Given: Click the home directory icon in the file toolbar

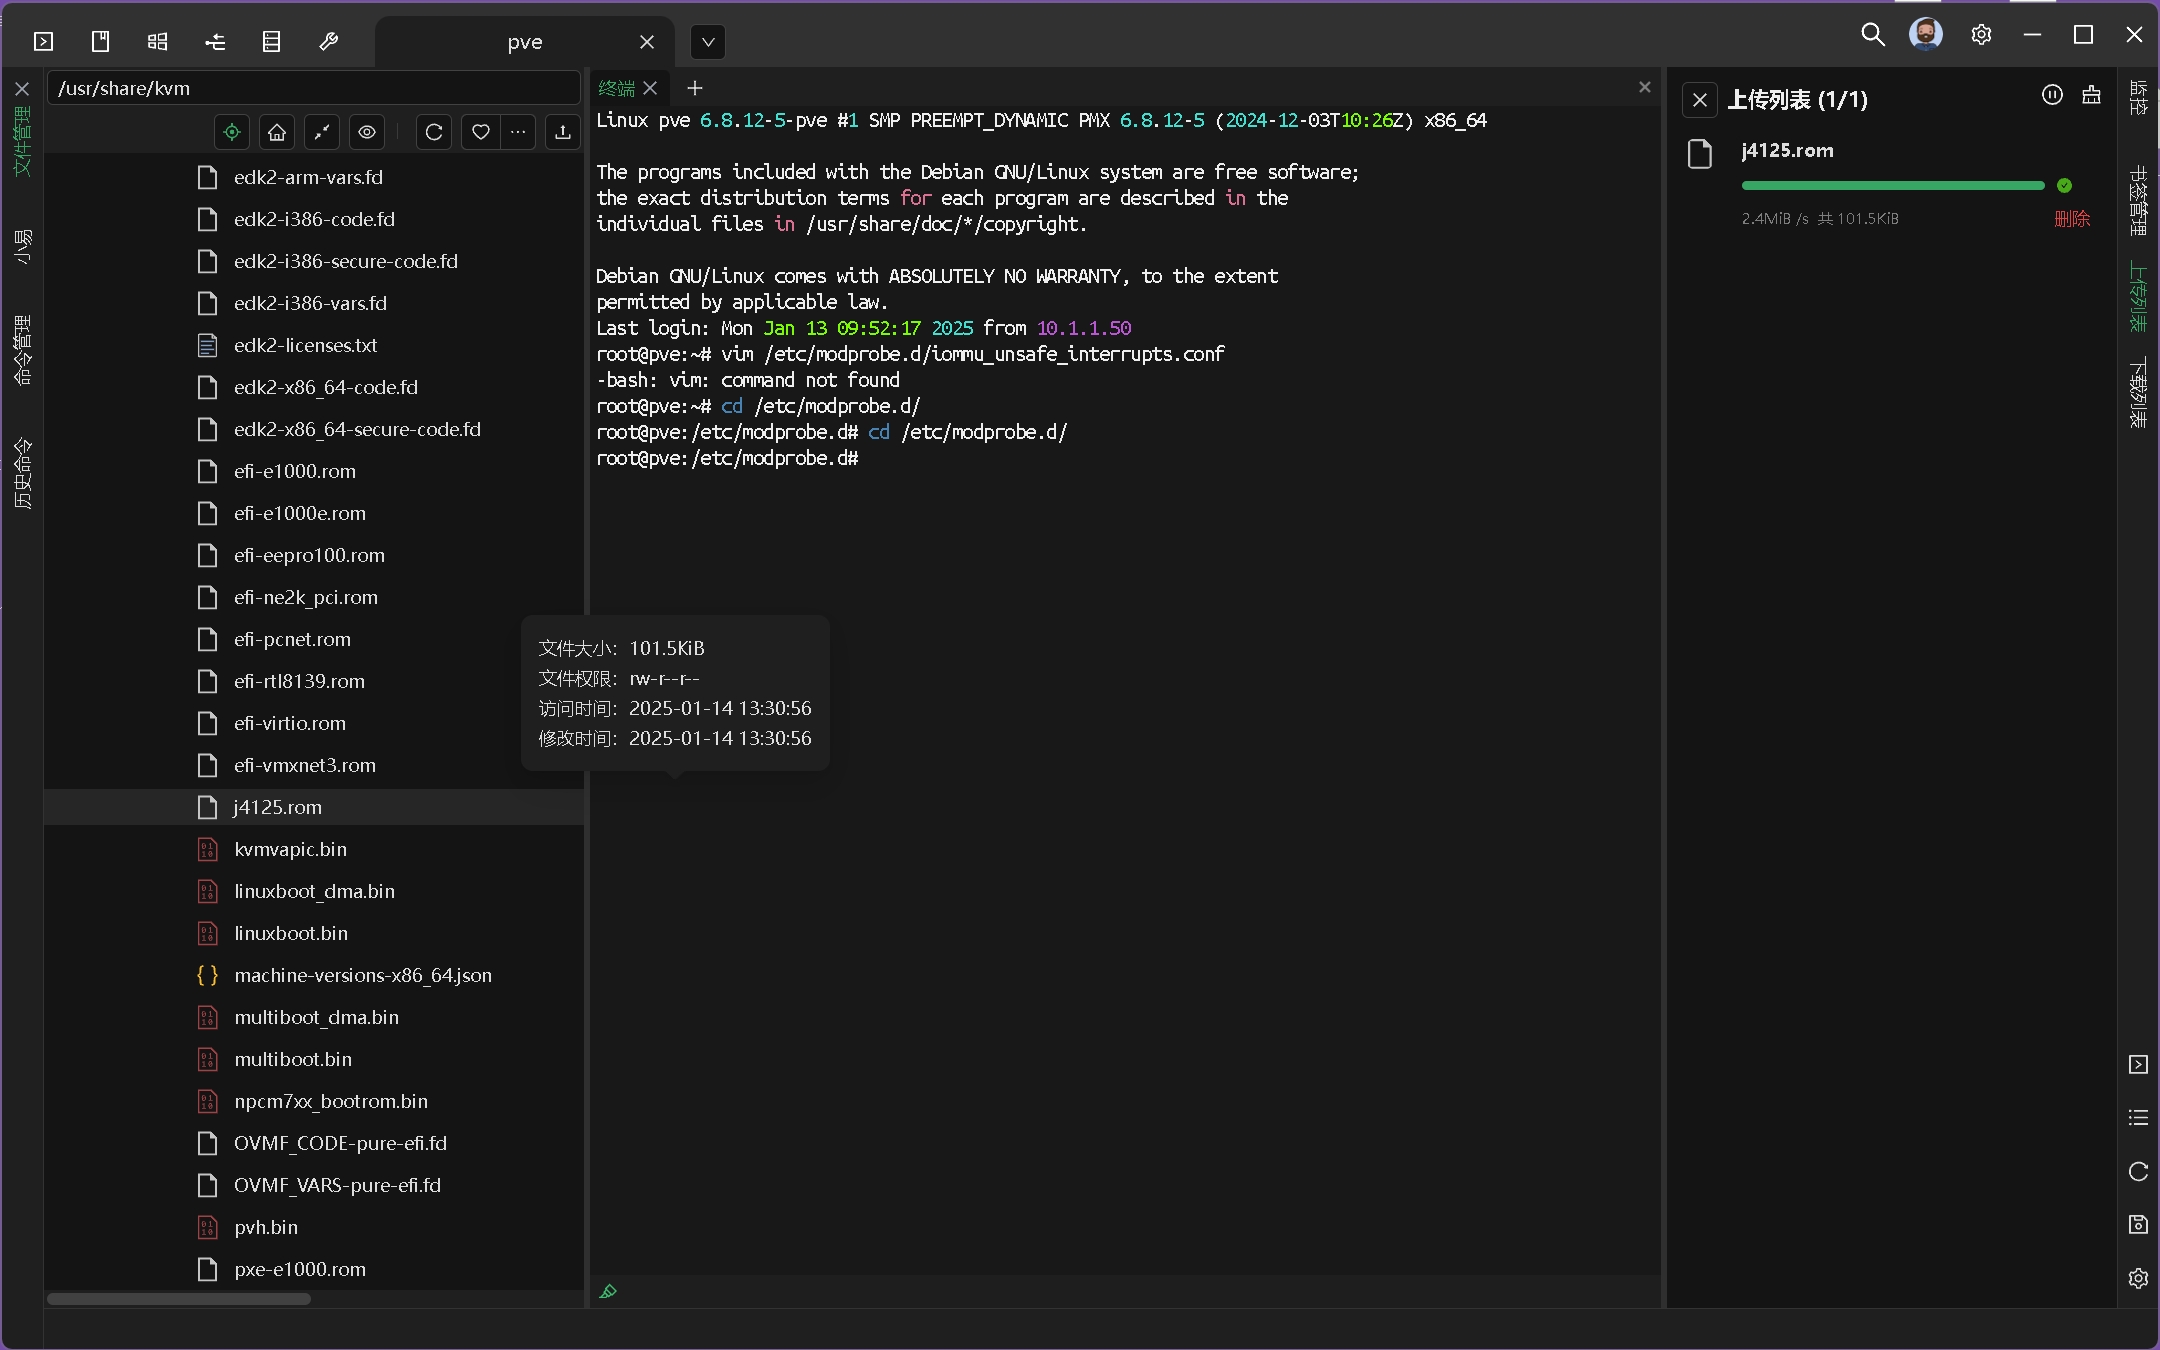Looking at the screenshot, I should click(277, 132).
